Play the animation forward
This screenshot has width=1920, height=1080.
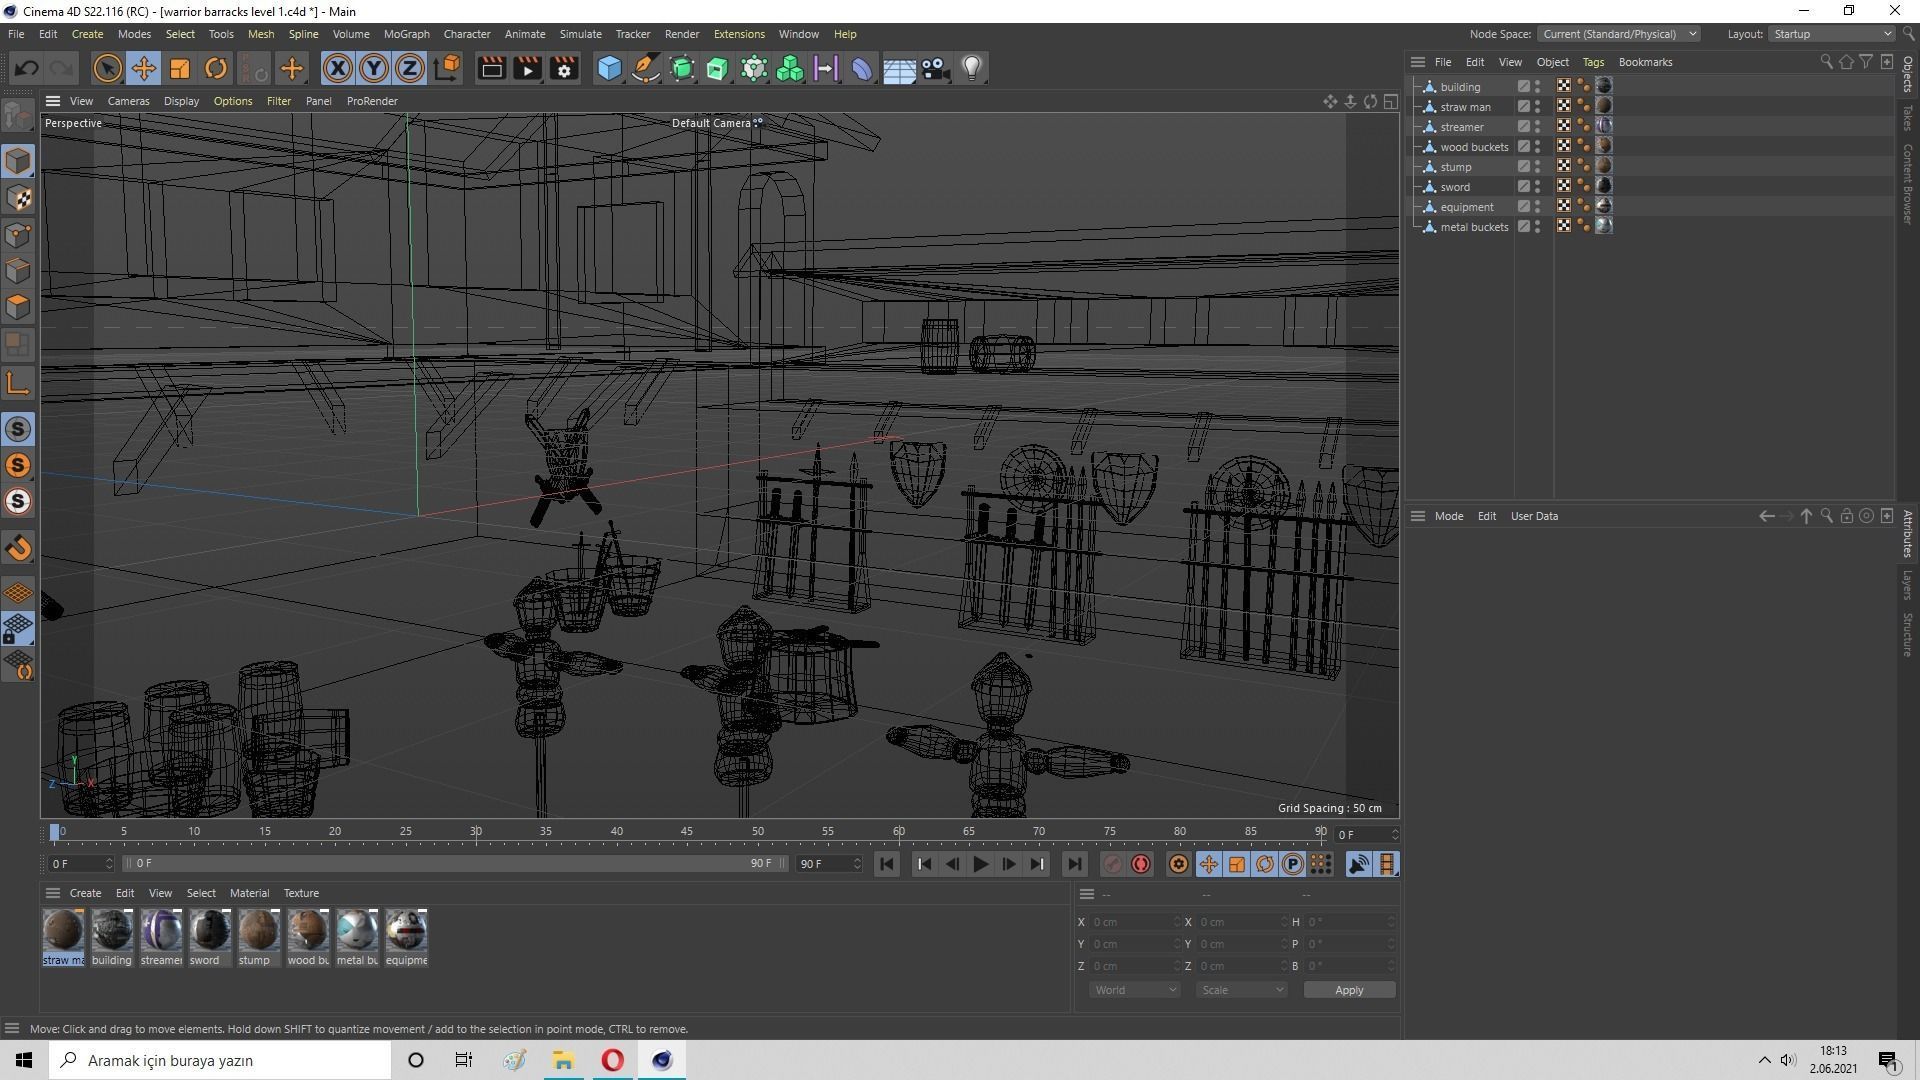[980, 864]
